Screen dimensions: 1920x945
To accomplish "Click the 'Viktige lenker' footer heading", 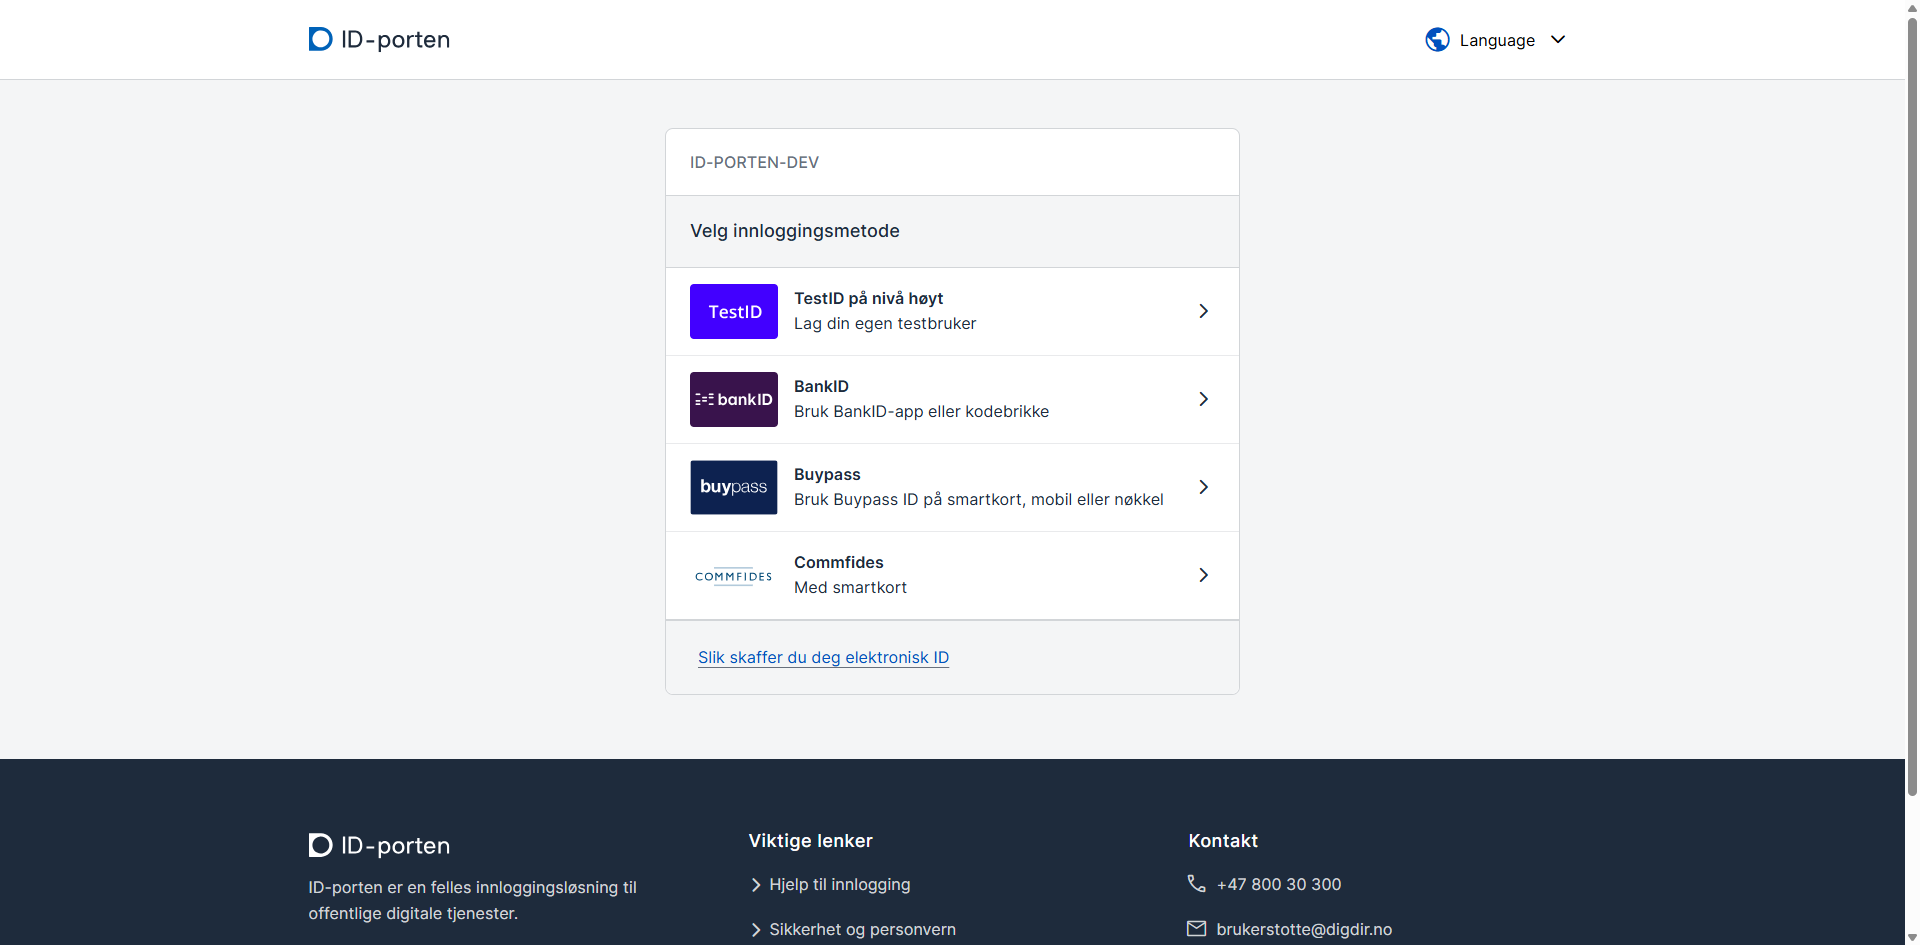I will (x=811, y=841).
